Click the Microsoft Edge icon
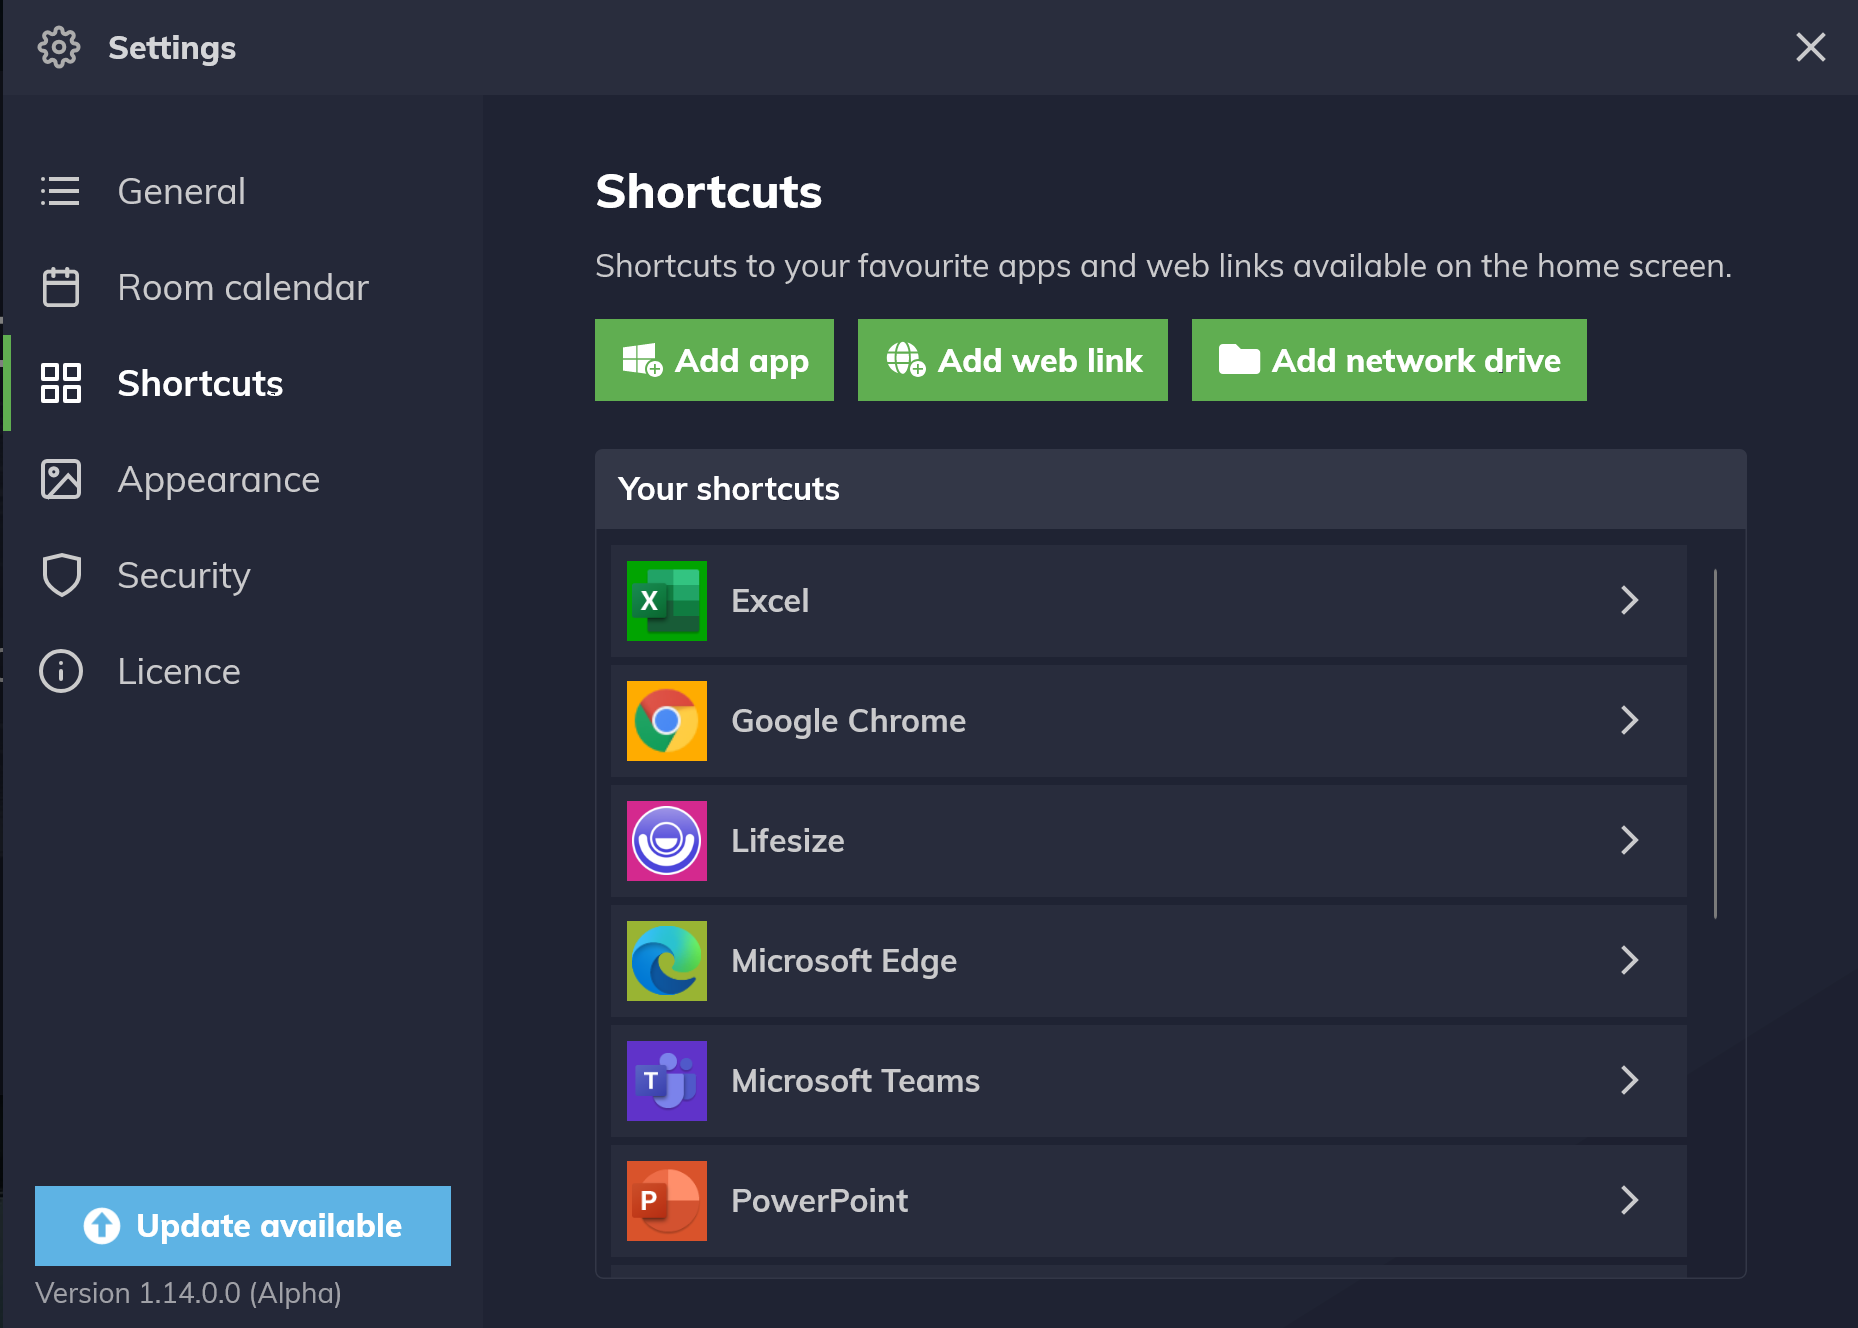Image resolution: width=1858 pixels, height=1328 pixels. coord(666,961)
